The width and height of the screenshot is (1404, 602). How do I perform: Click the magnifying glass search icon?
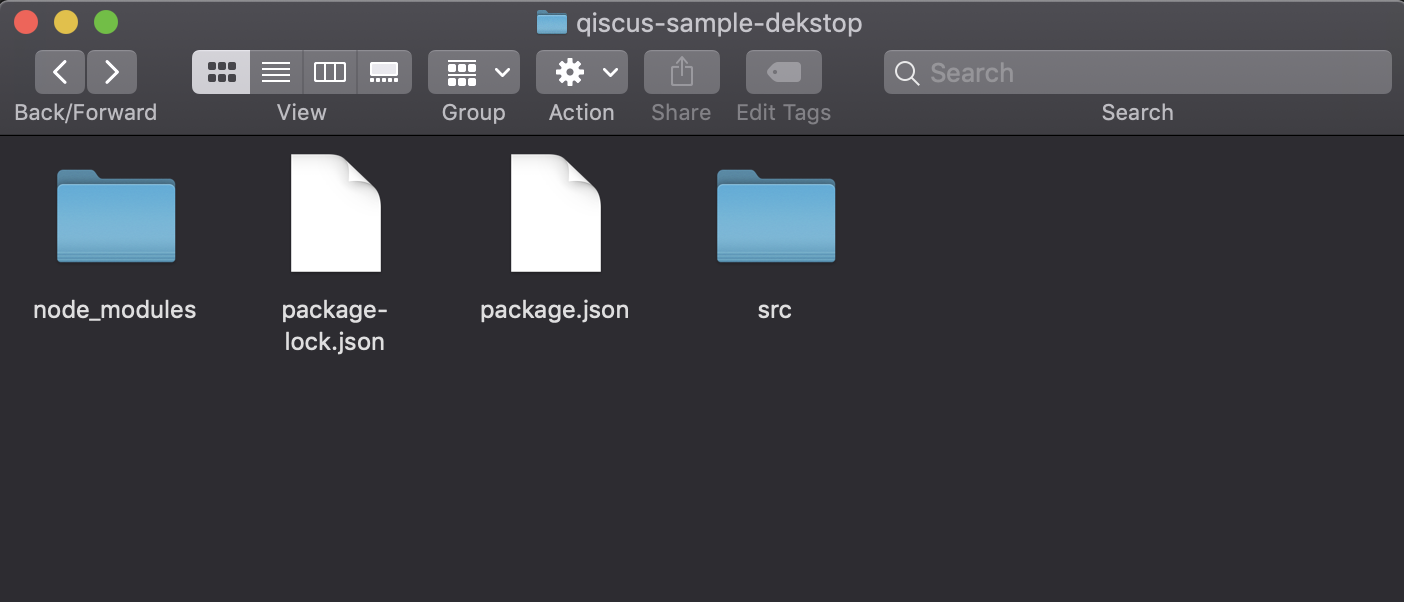pos(907,73)
